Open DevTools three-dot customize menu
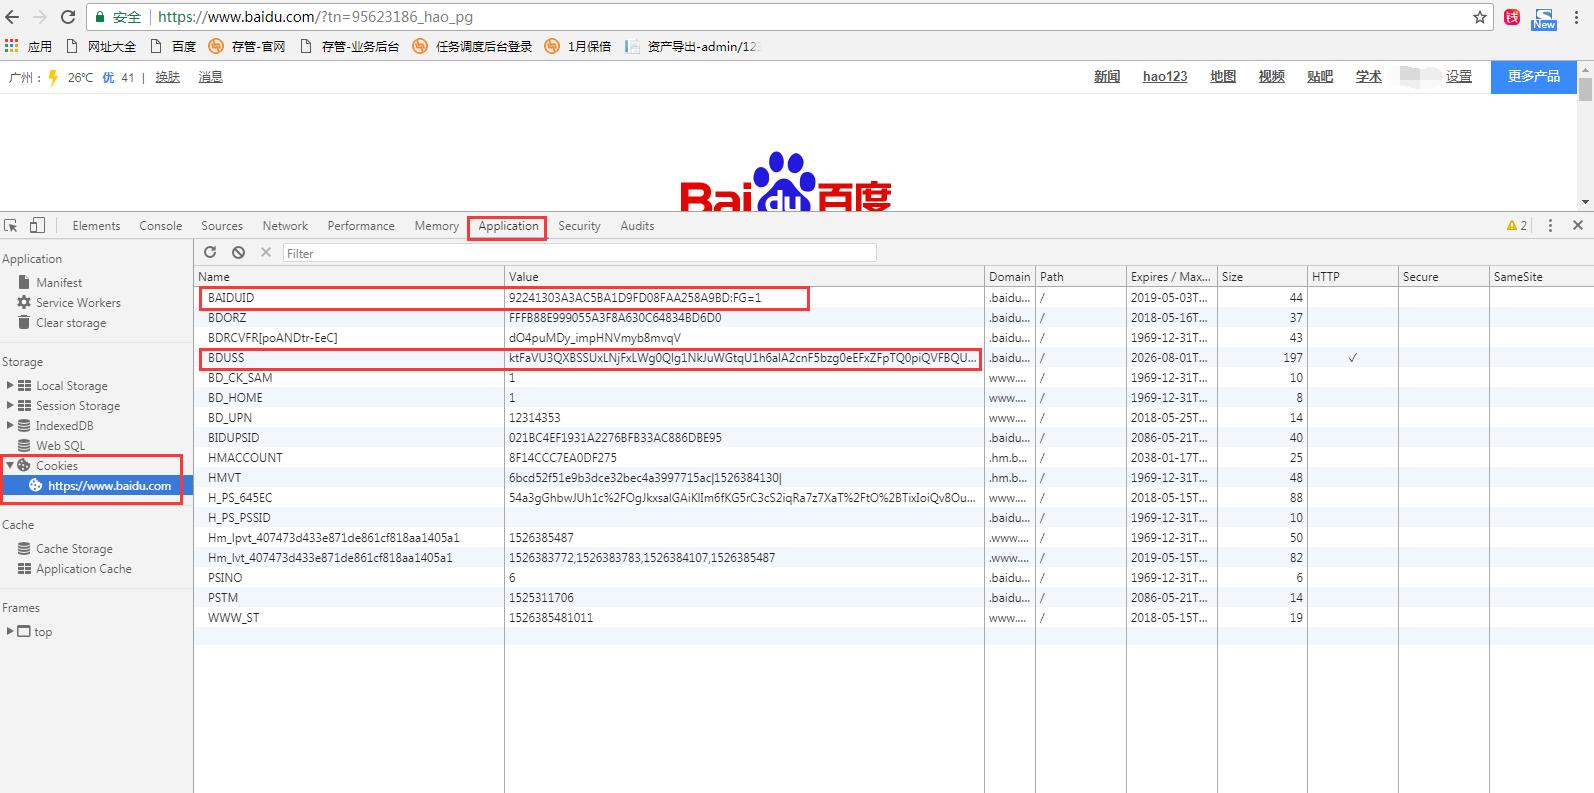The width and height of the screenshot is (1594, 793). (x=1550, y=226)
